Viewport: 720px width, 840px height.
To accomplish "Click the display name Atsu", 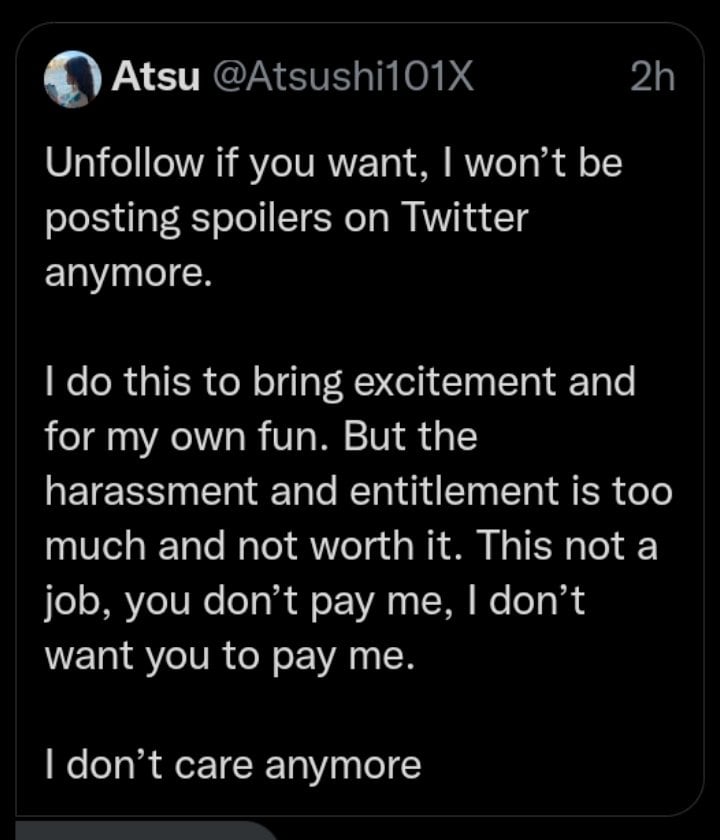I will tap(155, 76).
